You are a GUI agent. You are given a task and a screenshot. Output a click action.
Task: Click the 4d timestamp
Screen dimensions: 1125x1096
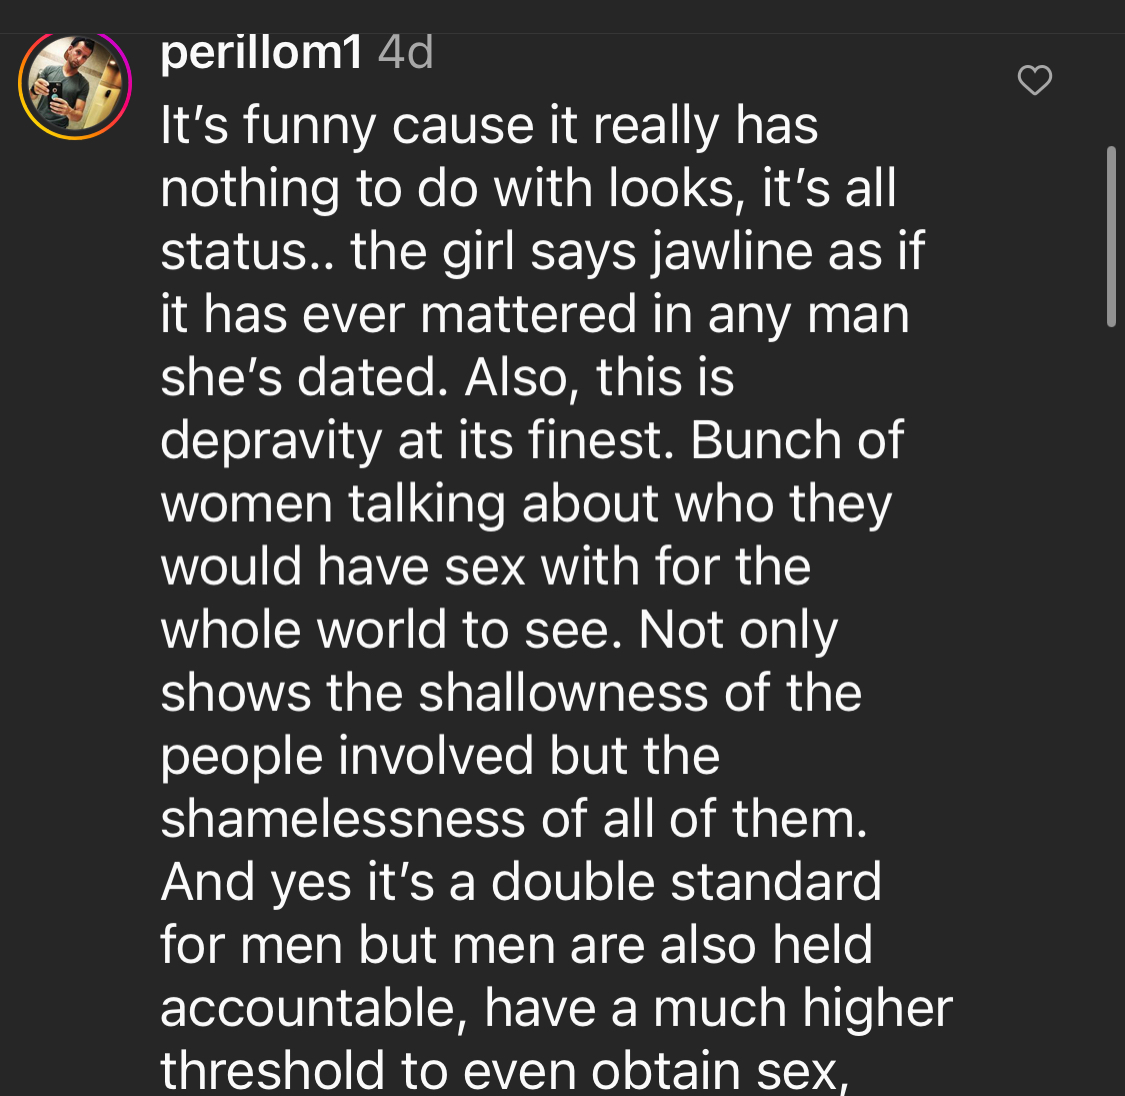(x=406, y=52)
